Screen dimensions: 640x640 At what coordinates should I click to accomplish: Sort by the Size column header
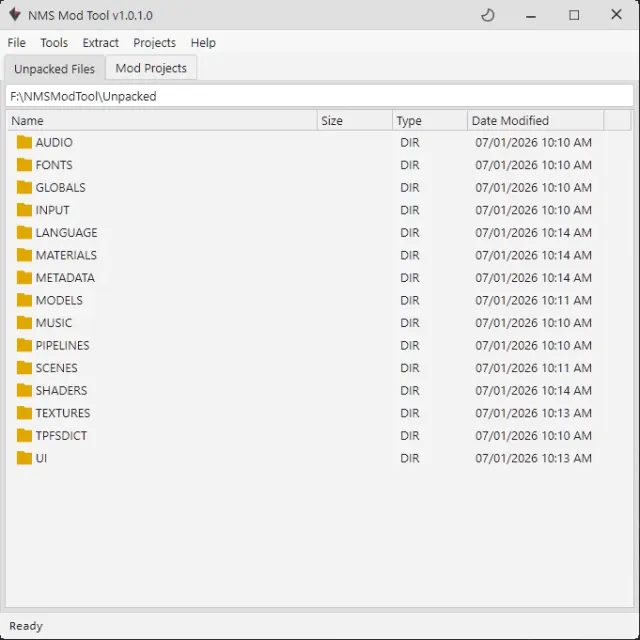[355, 121]
